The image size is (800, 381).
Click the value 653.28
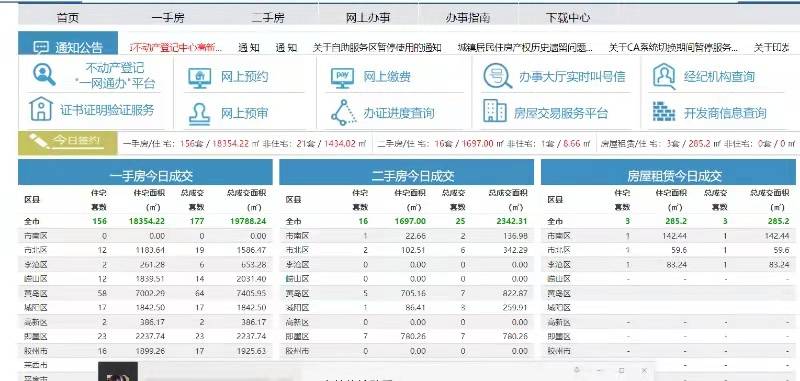(x=253, y=265)
